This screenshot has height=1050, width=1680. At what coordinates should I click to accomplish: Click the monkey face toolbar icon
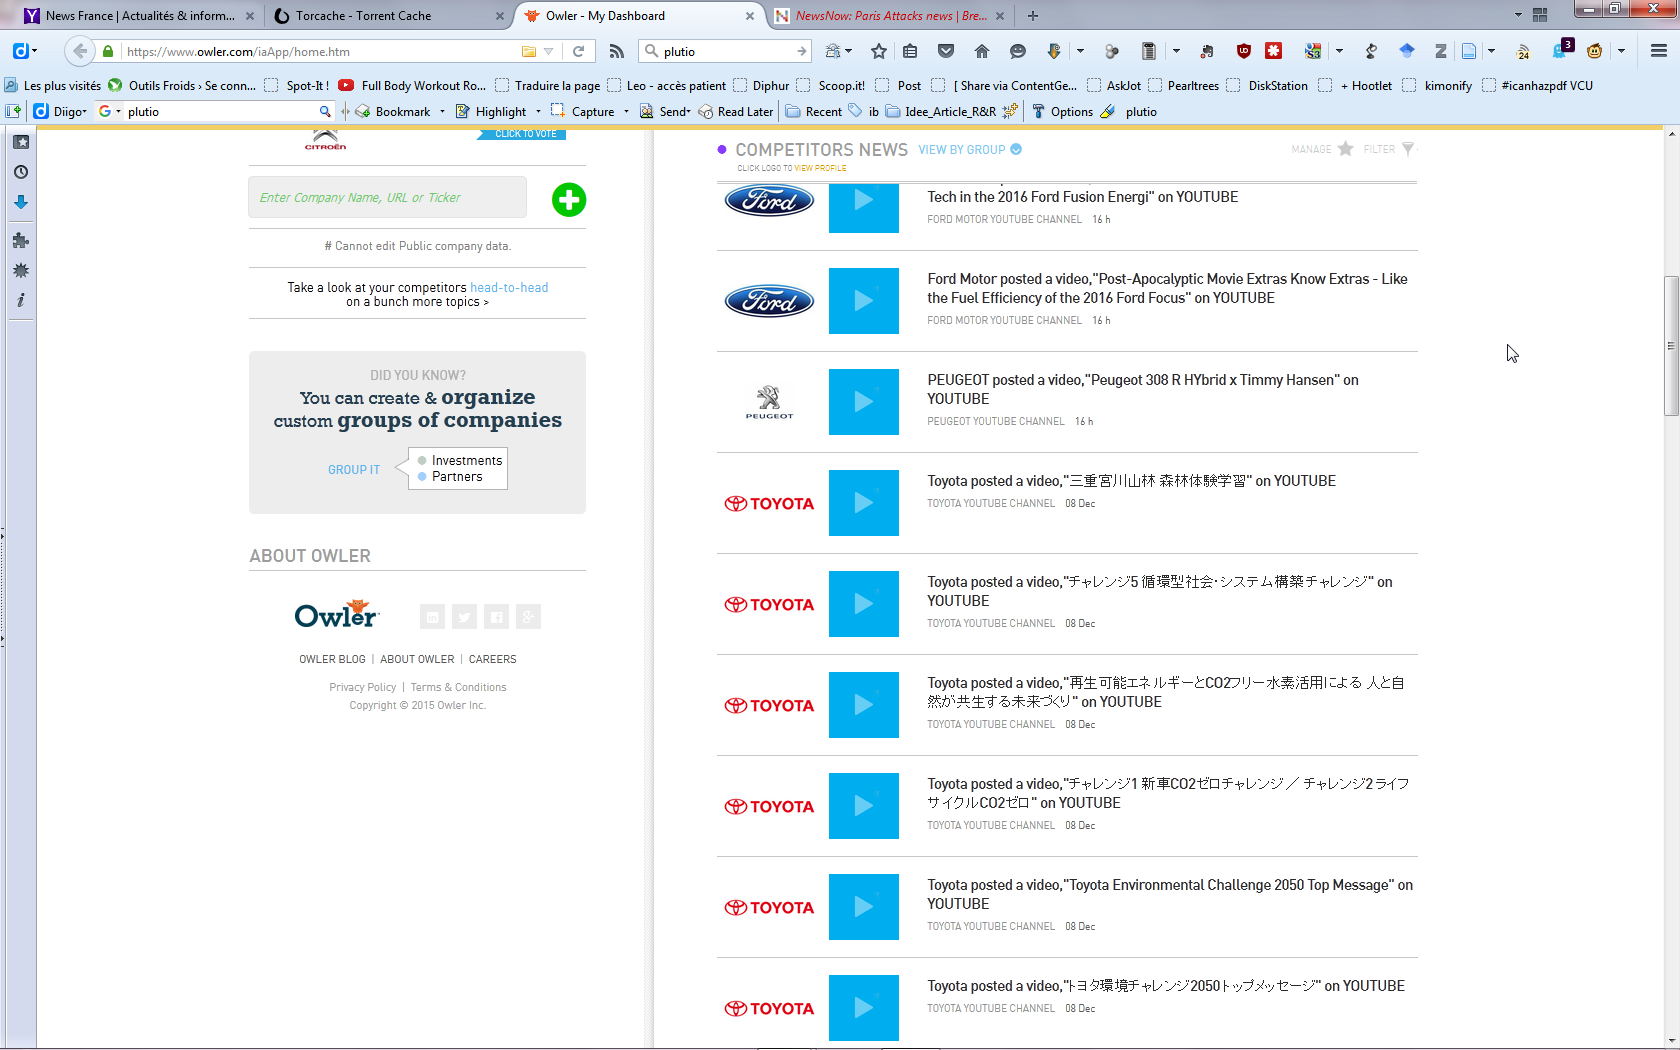click(1595, 51)
